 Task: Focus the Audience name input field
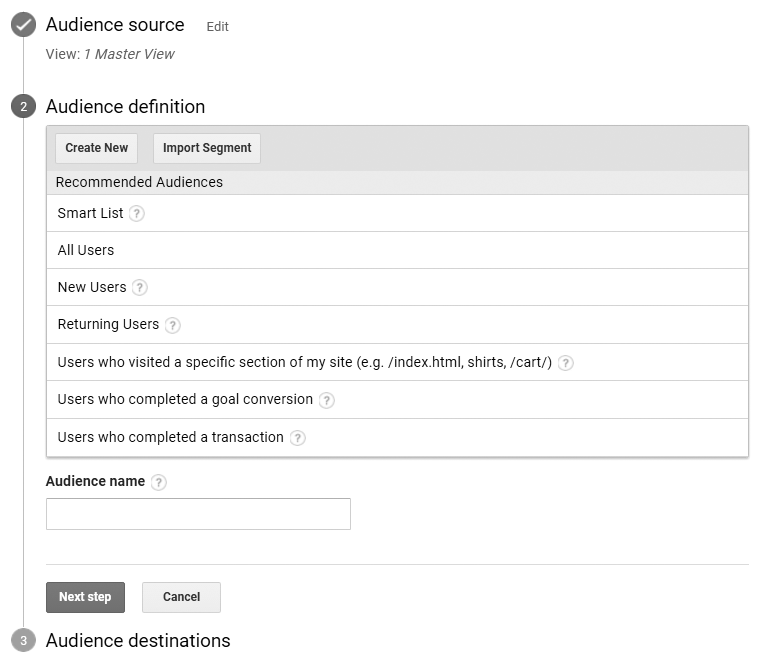click(x=198, y=514)
